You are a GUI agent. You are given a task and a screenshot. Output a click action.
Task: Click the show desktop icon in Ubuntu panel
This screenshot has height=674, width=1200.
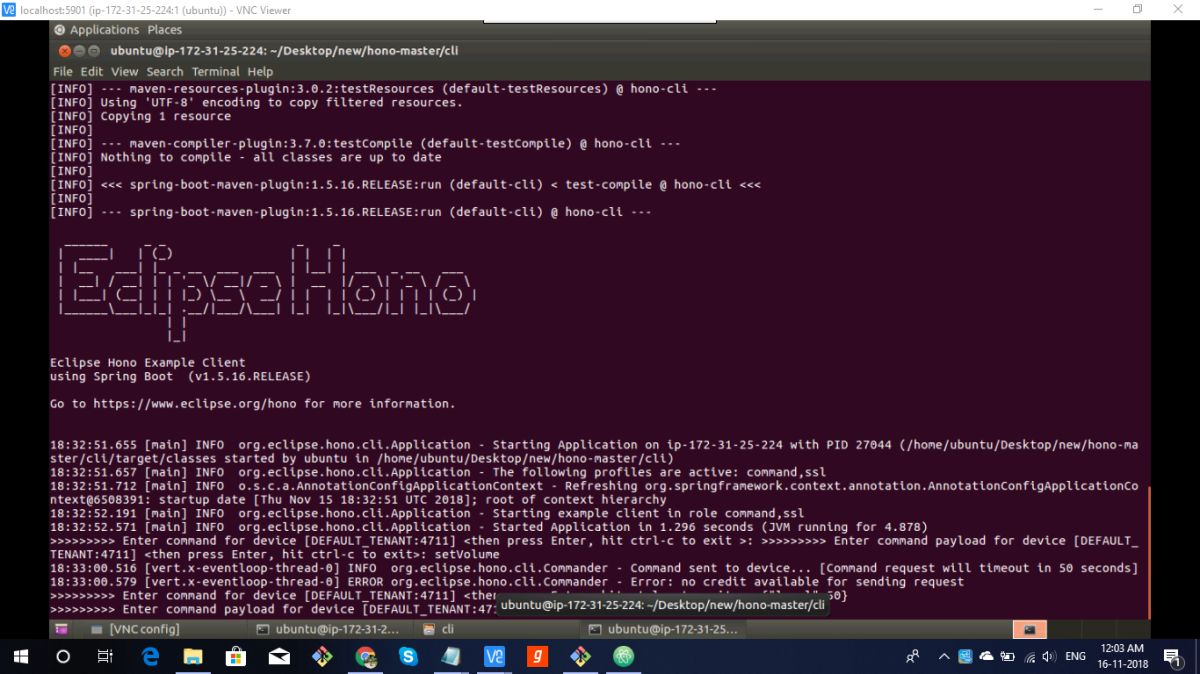click(x=62, y=630)
